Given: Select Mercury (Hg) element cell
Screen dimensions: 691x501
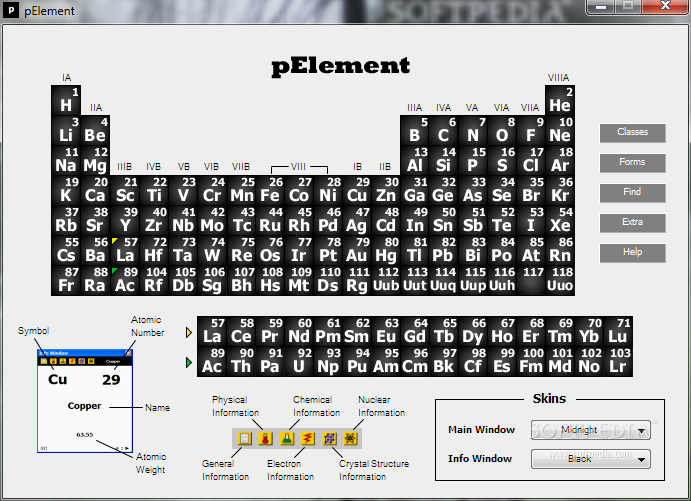Looking at the screenshot, I should pos(386,250).
